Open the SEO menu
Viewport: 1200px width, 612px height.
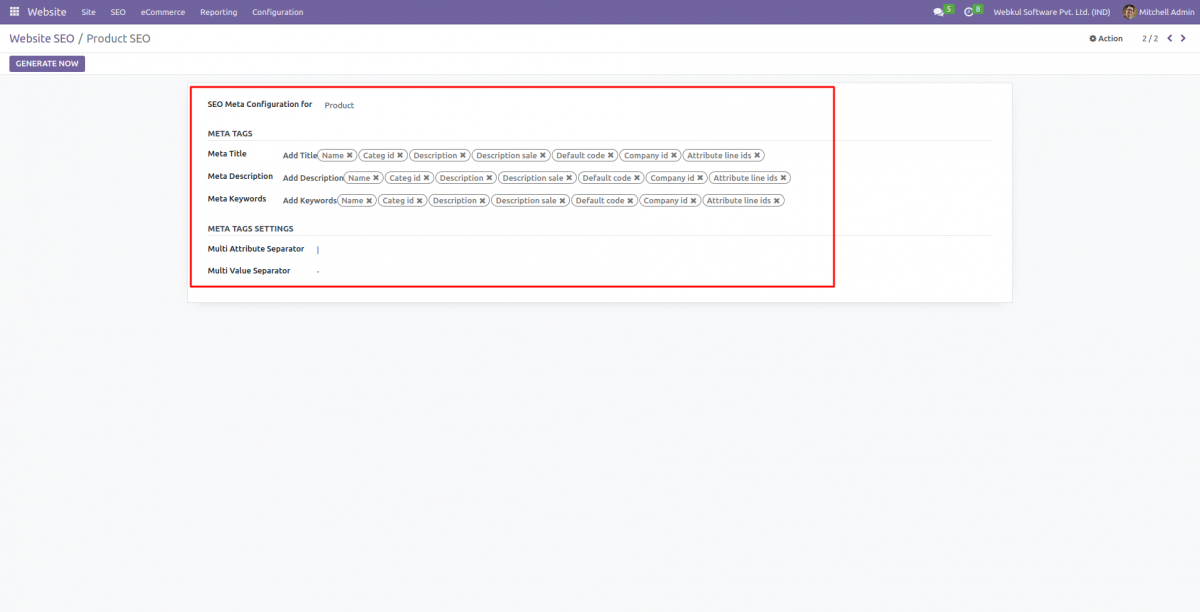point(117,12)
